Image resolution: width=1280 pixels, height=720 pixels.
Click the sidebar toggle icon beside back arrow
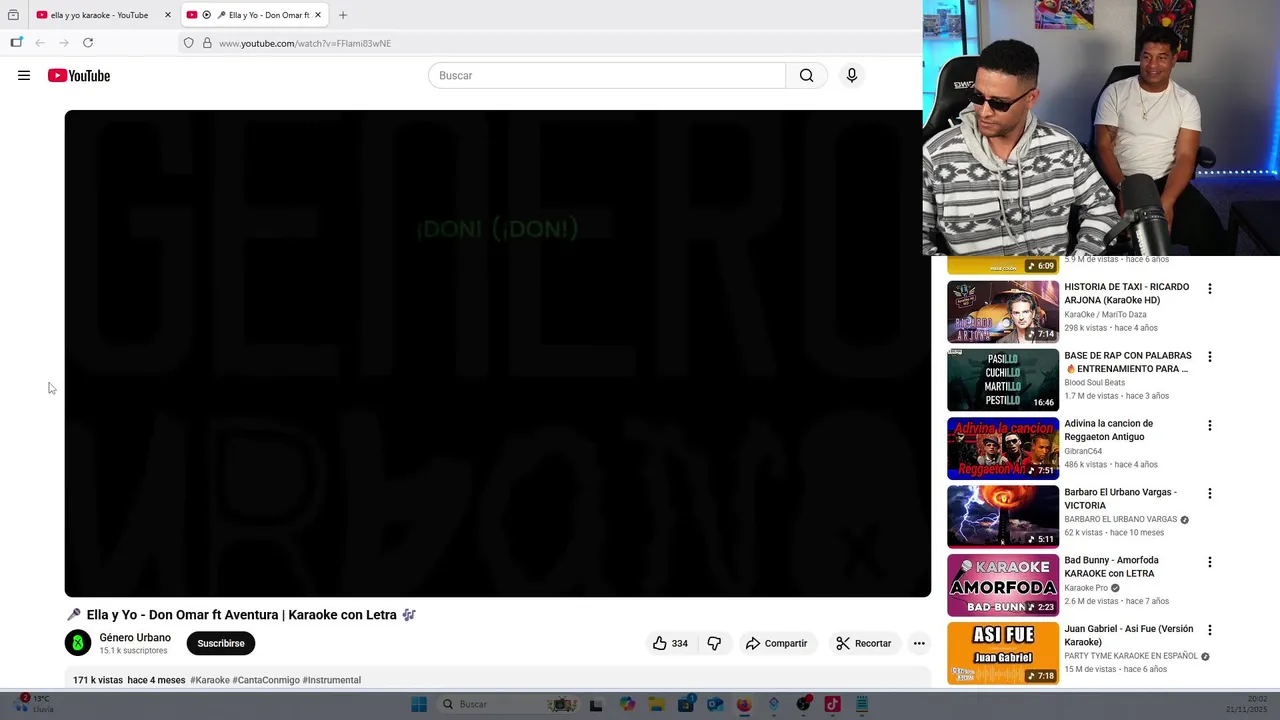16,43
